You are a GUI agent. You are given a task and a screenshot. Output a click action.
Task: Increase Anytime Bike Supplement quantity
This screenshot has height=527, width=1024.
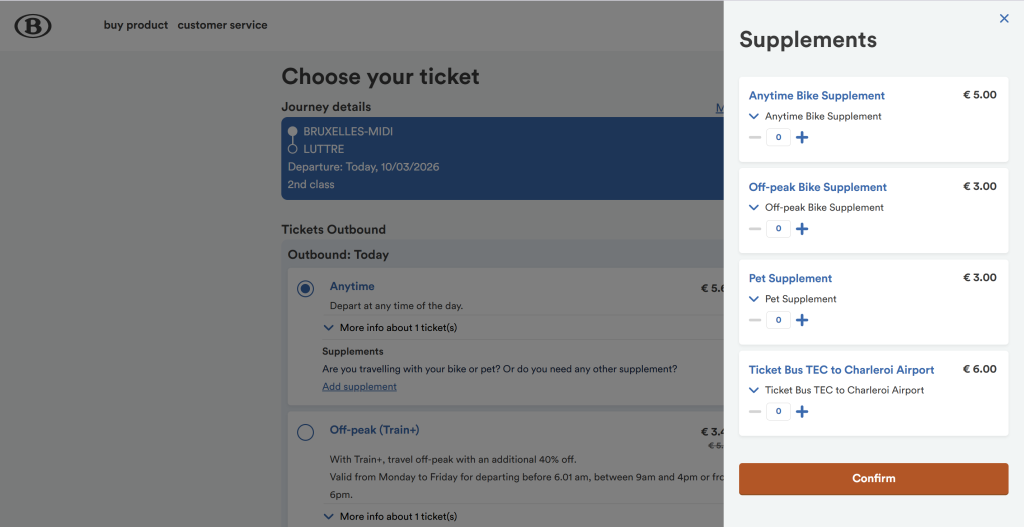tap(802, 137)
